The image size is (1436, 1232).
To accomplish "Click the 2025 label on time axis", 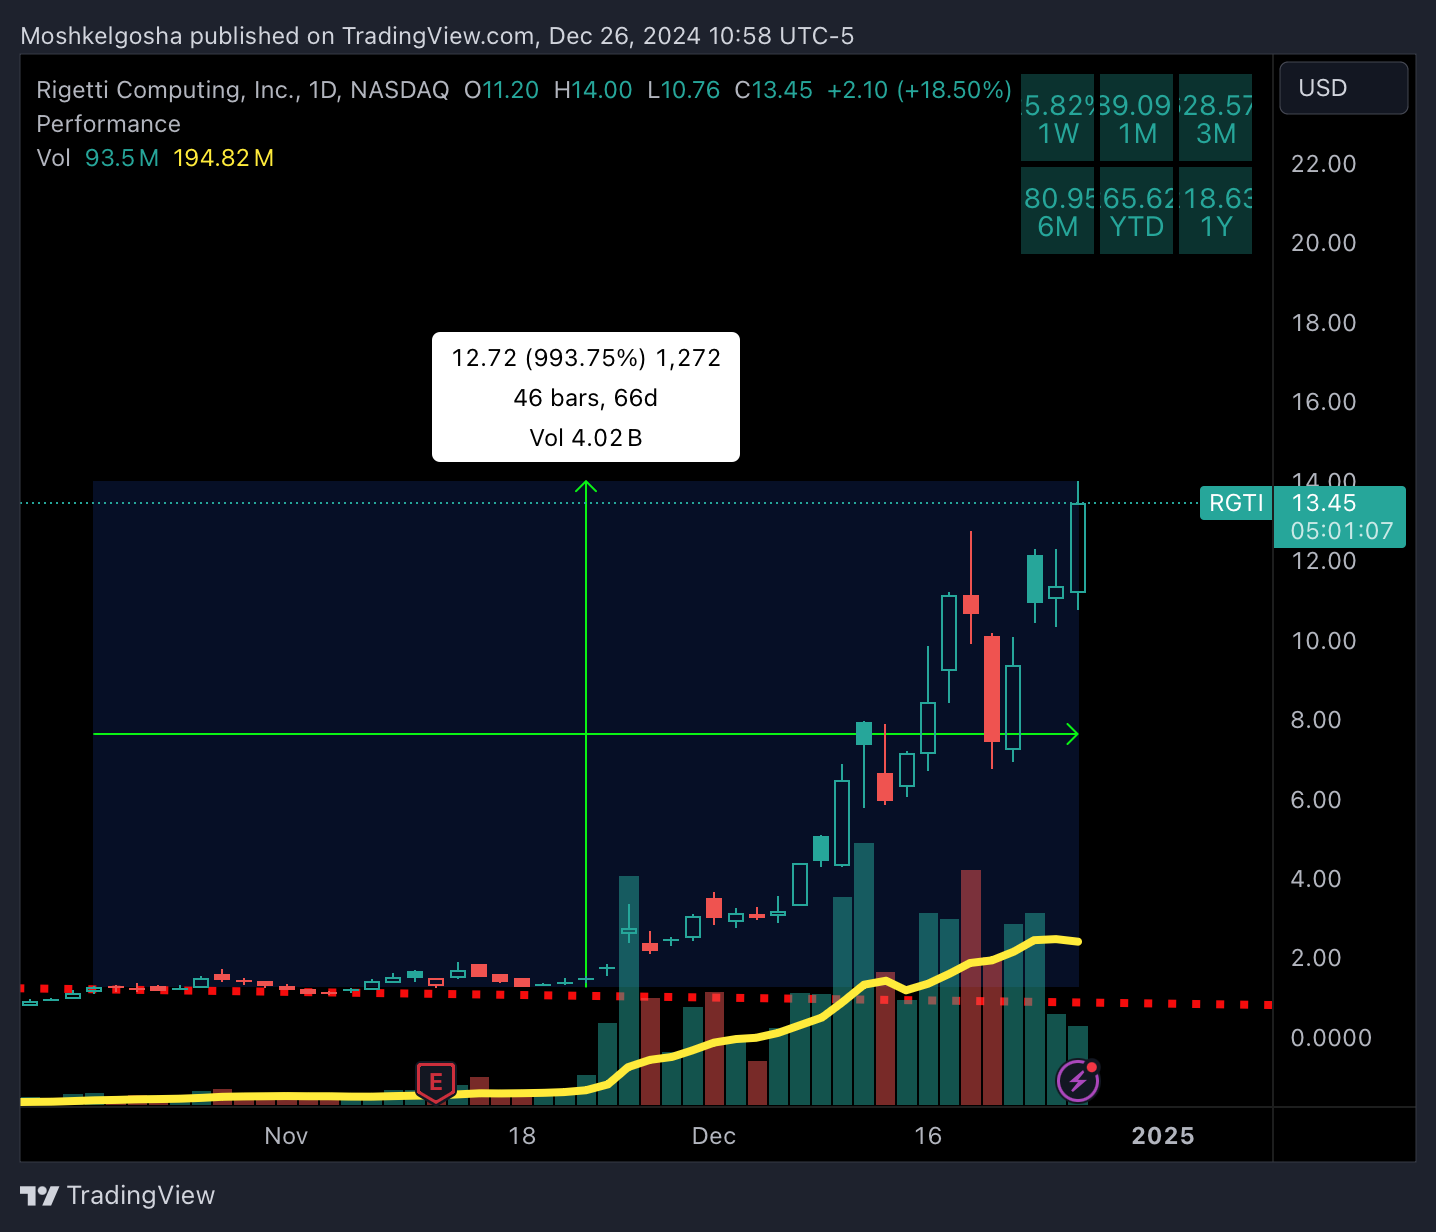I will click(x=1163, y=1136).
